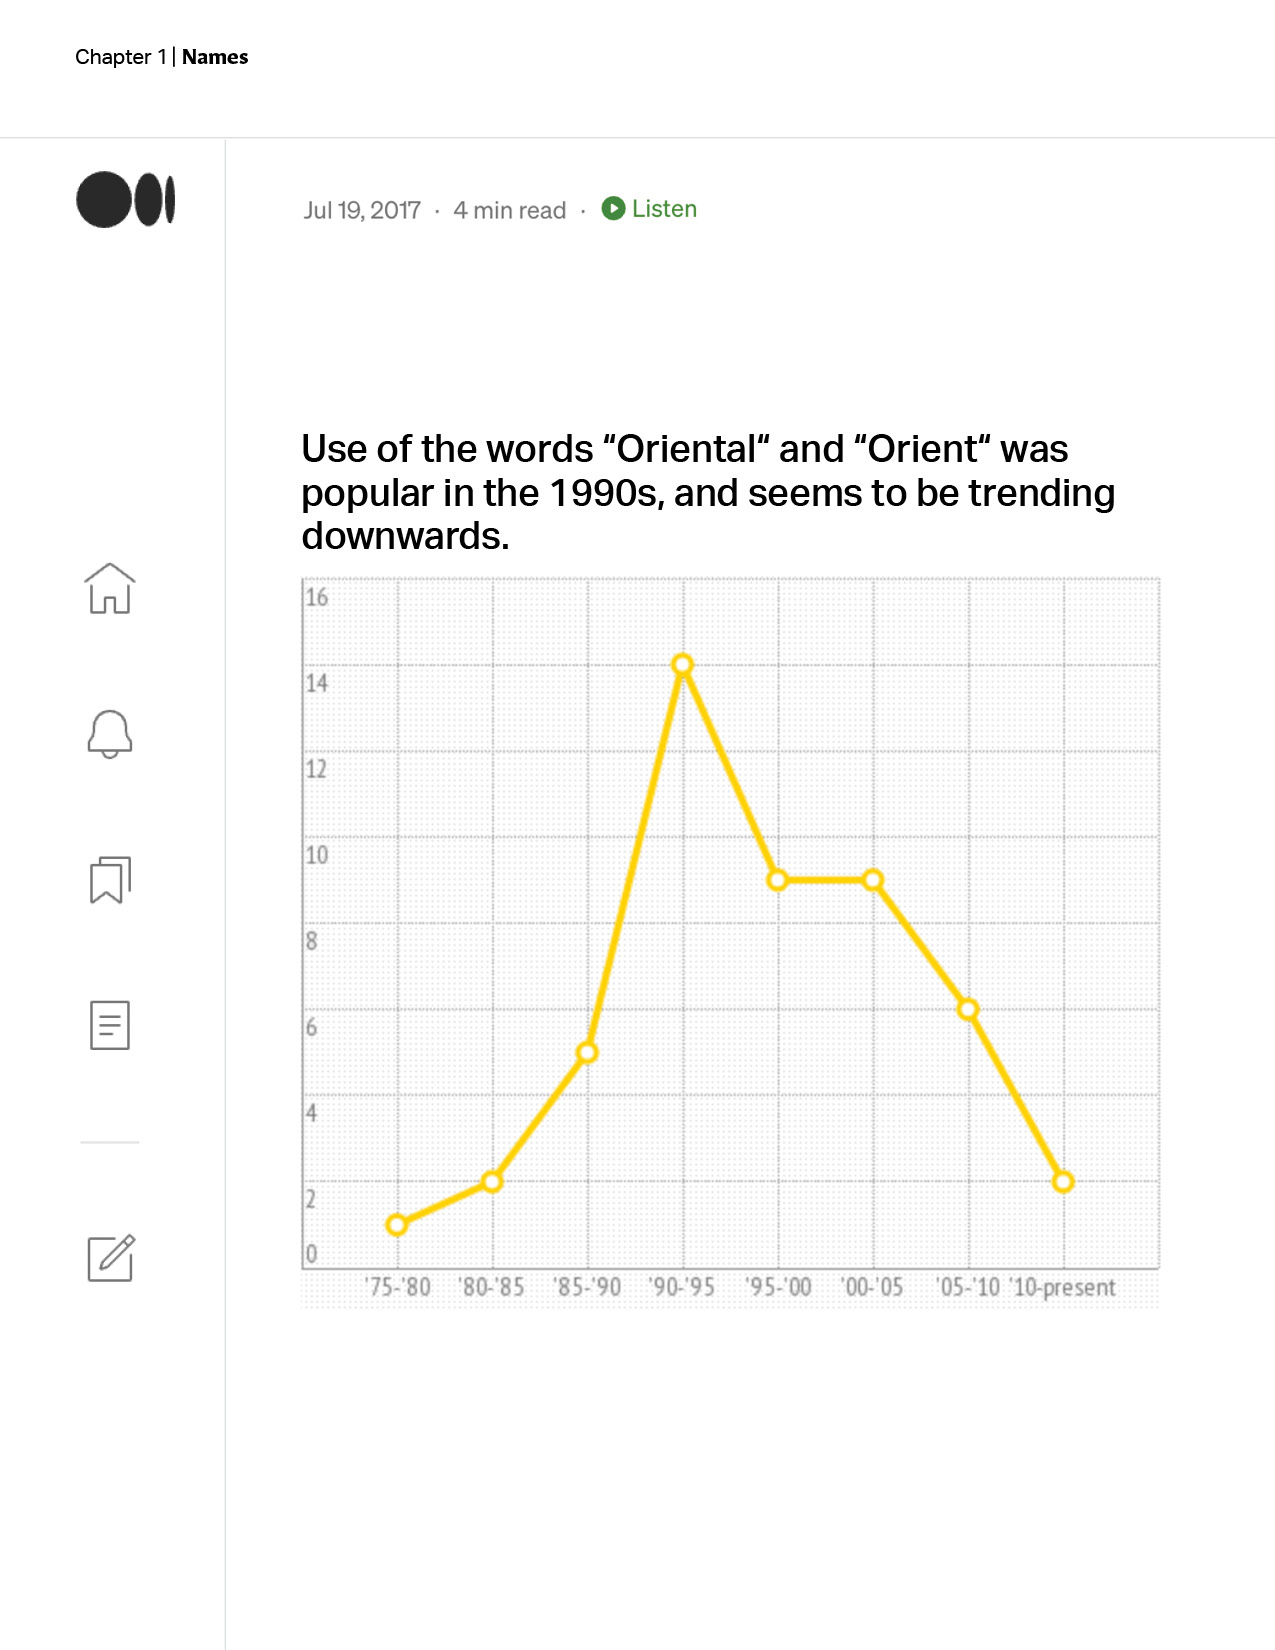Select the '10-present data point

[1063, 1182]
